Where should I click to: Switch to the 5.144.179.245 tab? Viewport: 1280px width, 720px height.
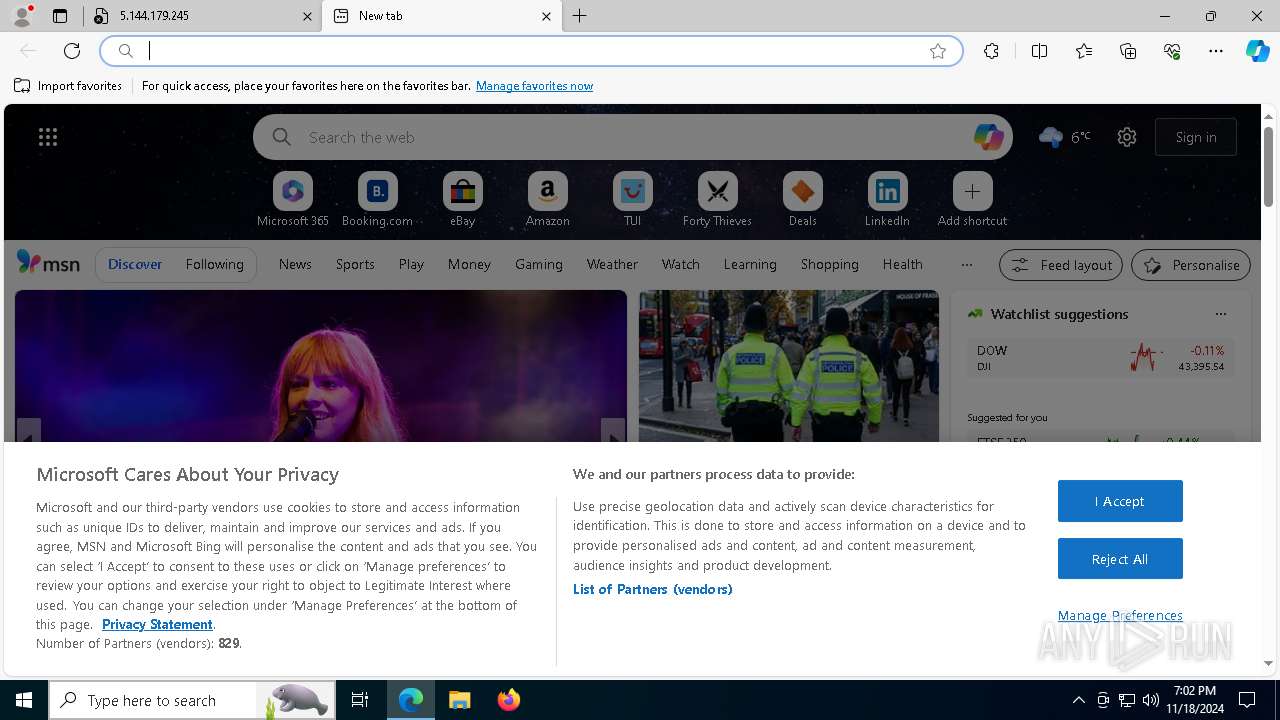point(202,16)
